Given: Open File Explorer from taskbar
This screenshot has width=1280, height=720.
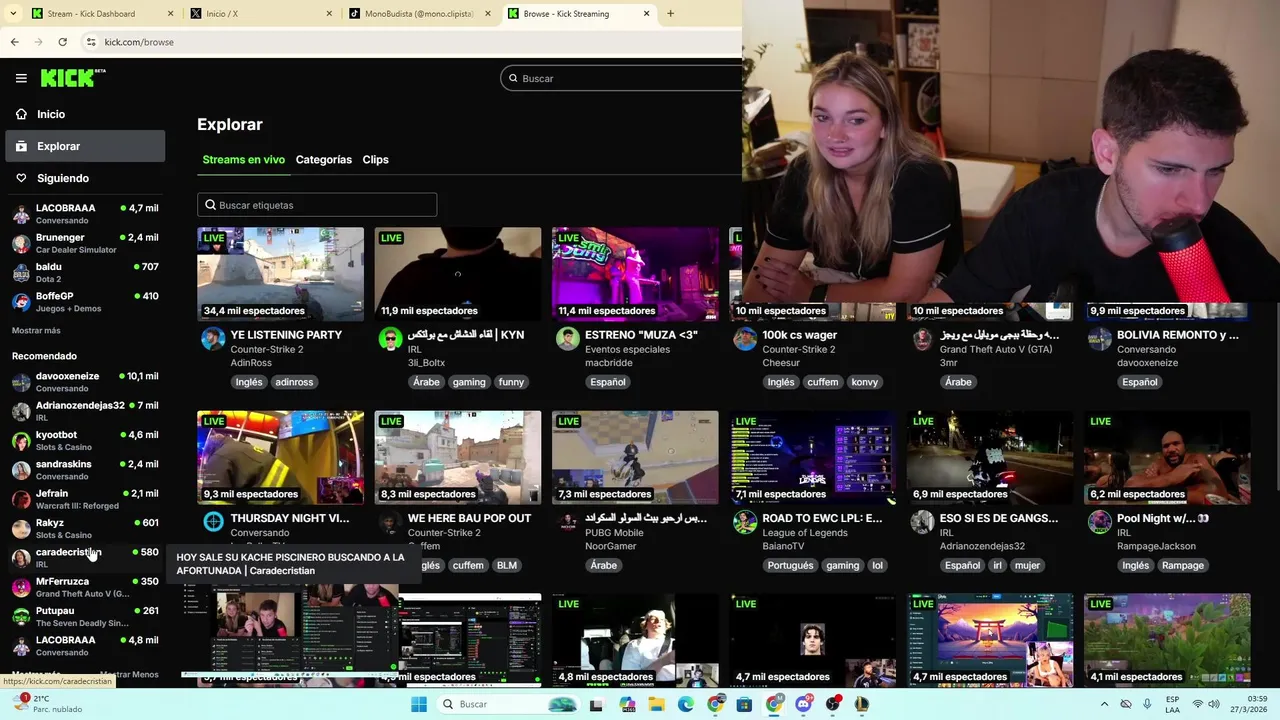Looking at the screenshot, I should coord(656,704).
